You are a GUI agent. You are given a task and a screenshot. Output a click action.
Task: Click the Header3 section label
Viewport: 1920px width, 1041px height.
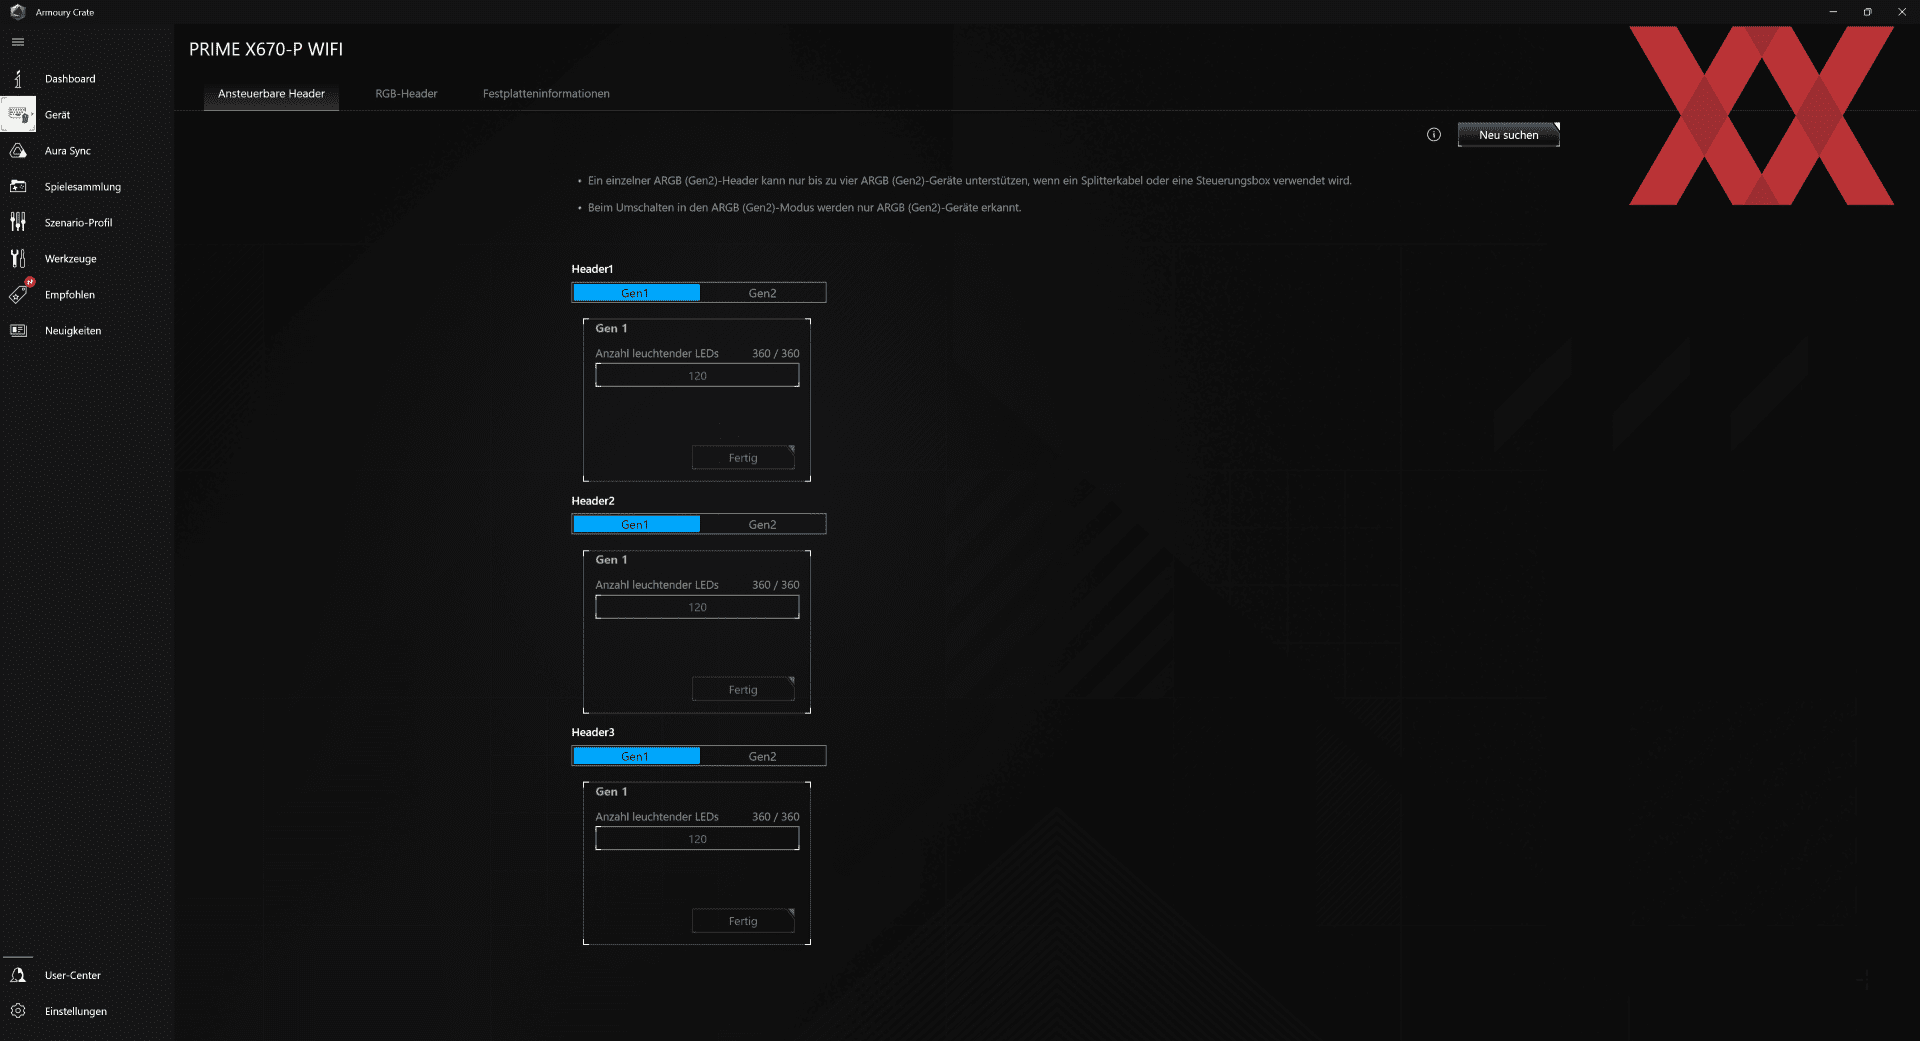tap(593, 733)
